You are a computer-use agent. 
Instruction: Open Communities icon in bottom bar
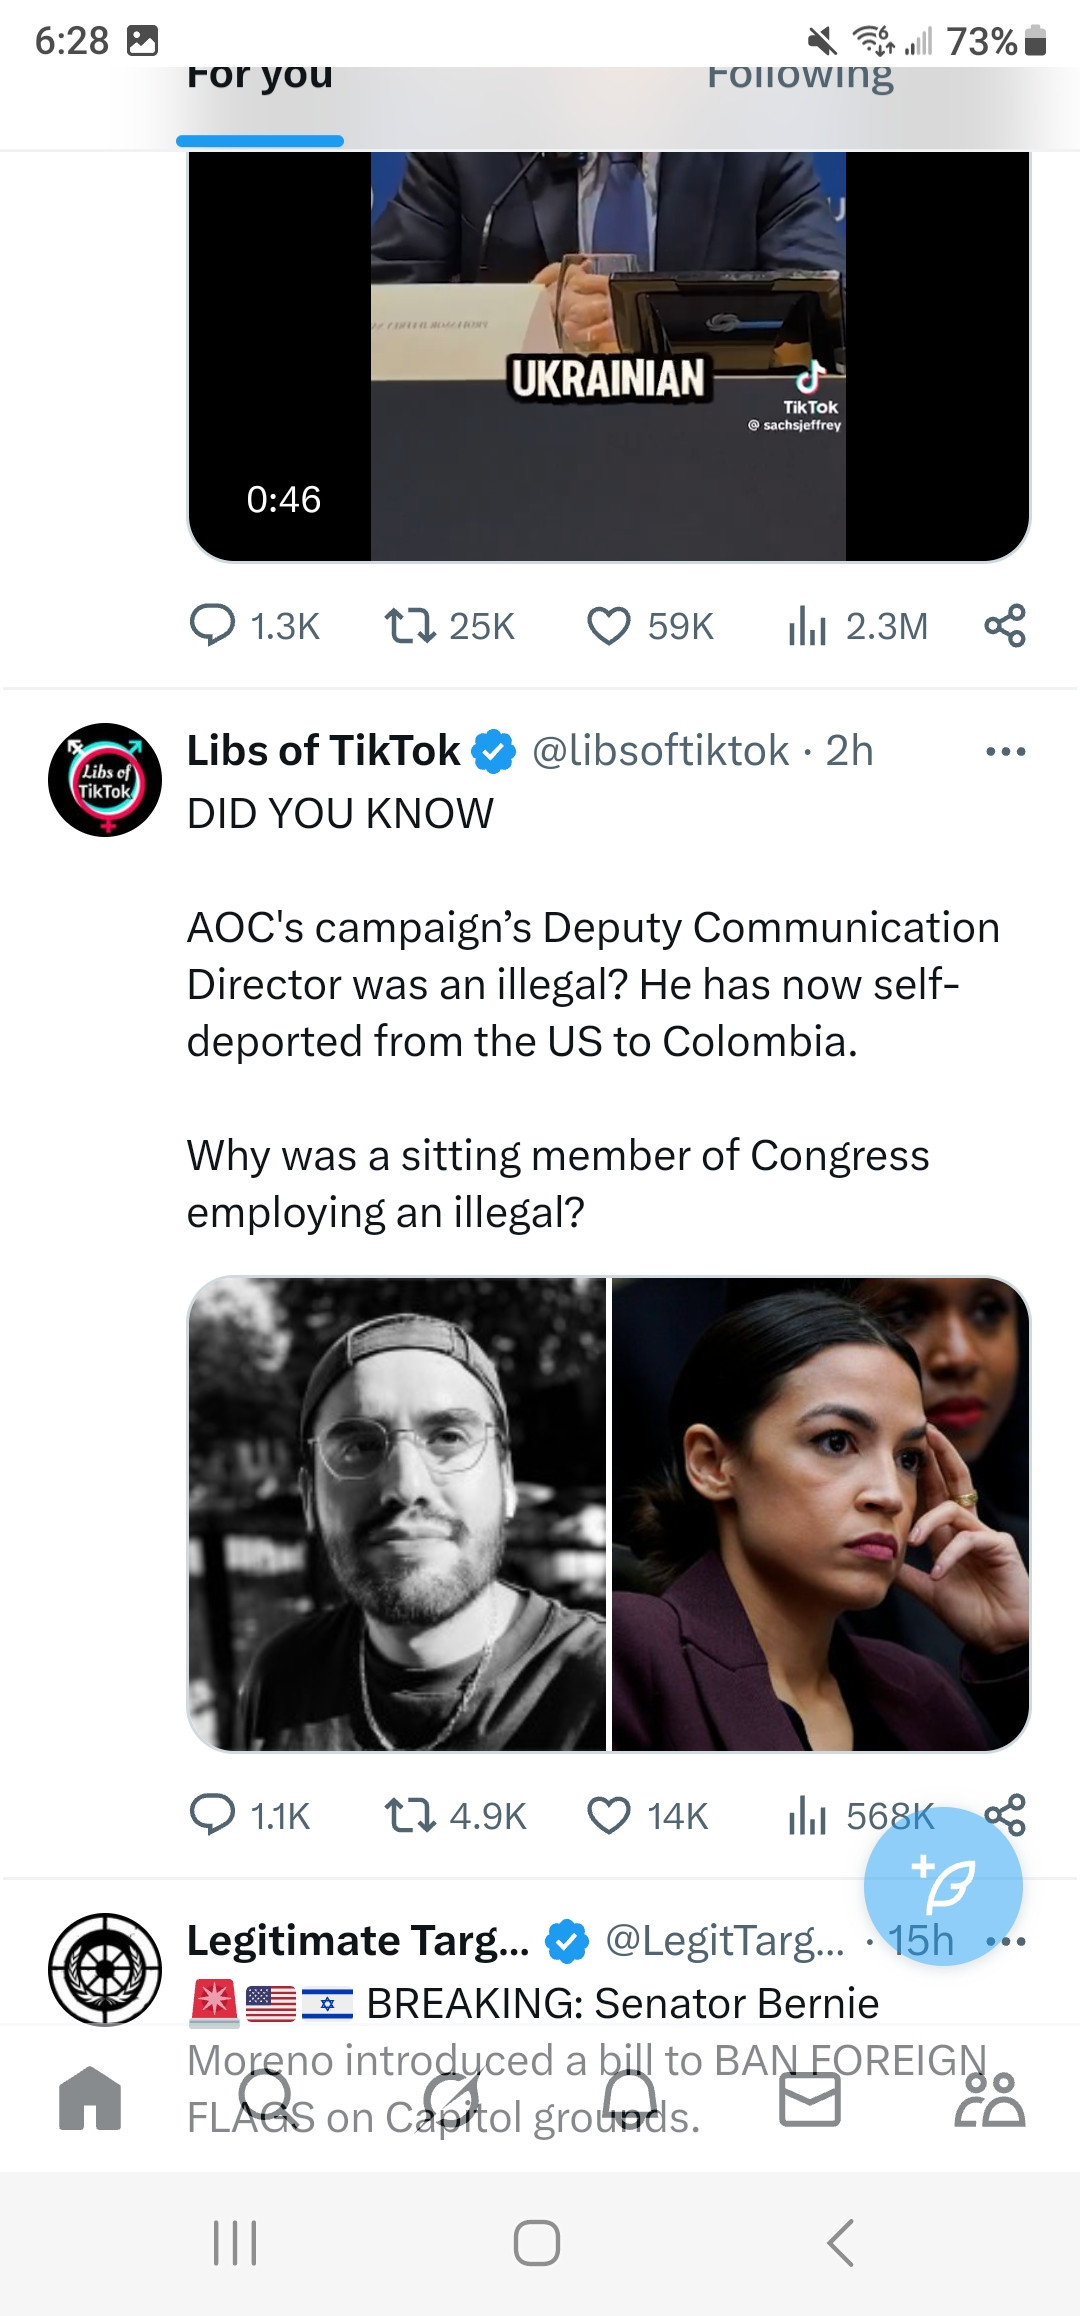(989, 2098)
